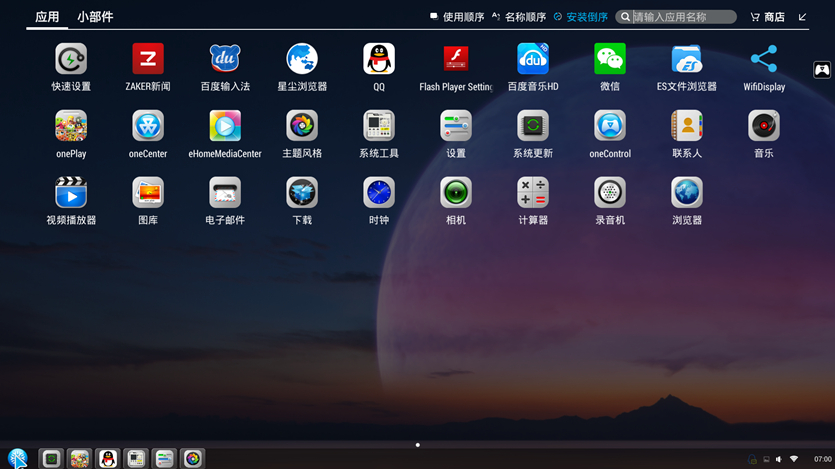Sort apps by 名称顺序

(x=518, y=17)
